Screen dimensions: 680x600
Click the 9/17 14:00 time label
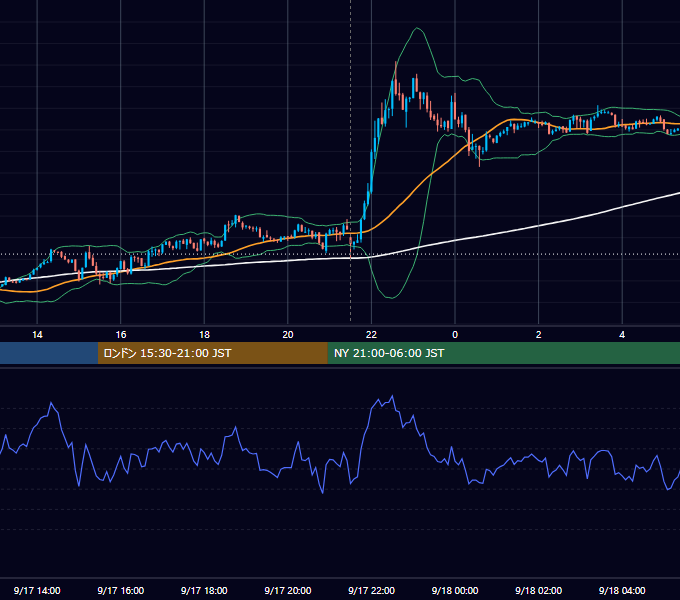(x=37, y=590)
